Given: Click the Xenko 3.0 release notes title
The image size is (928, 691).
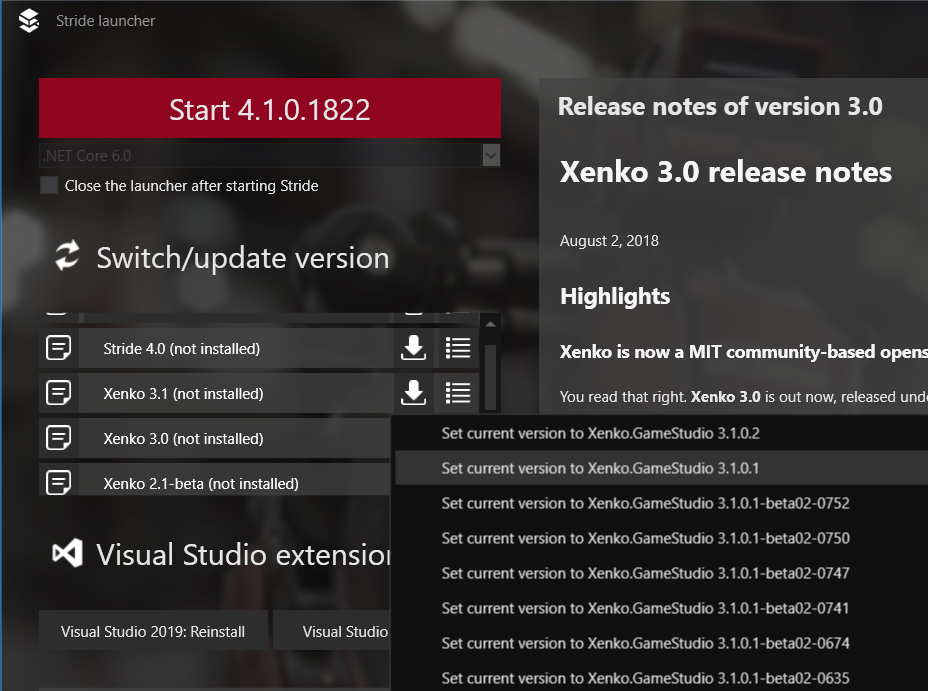Looking at the screenshot, I should point(726,172).
